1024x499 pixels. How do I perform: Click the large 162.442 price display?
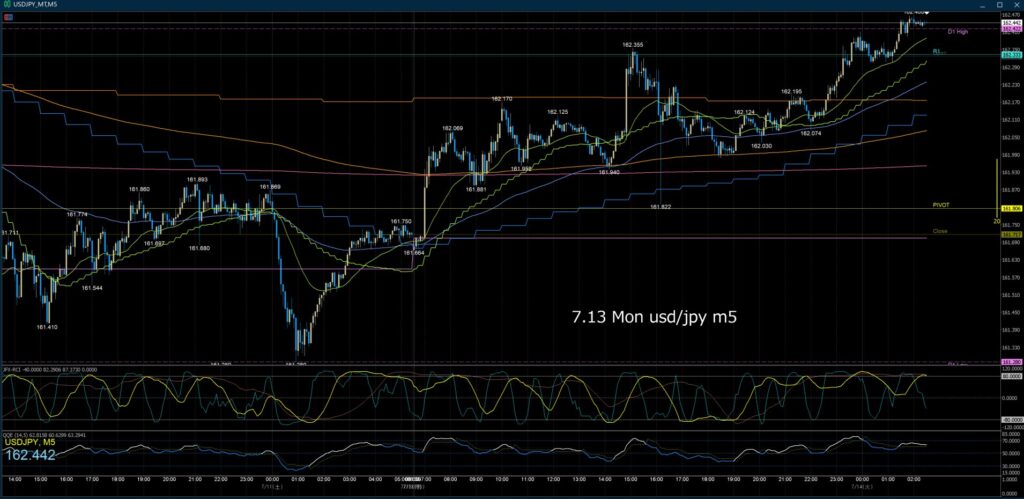tap(30, 454)
